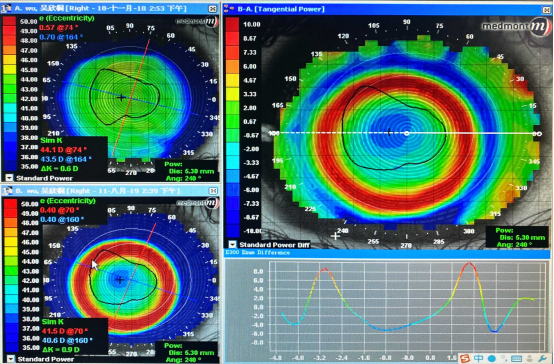
Task: Click the ΔK = 0.9 D value
Action: pos(60,350)
